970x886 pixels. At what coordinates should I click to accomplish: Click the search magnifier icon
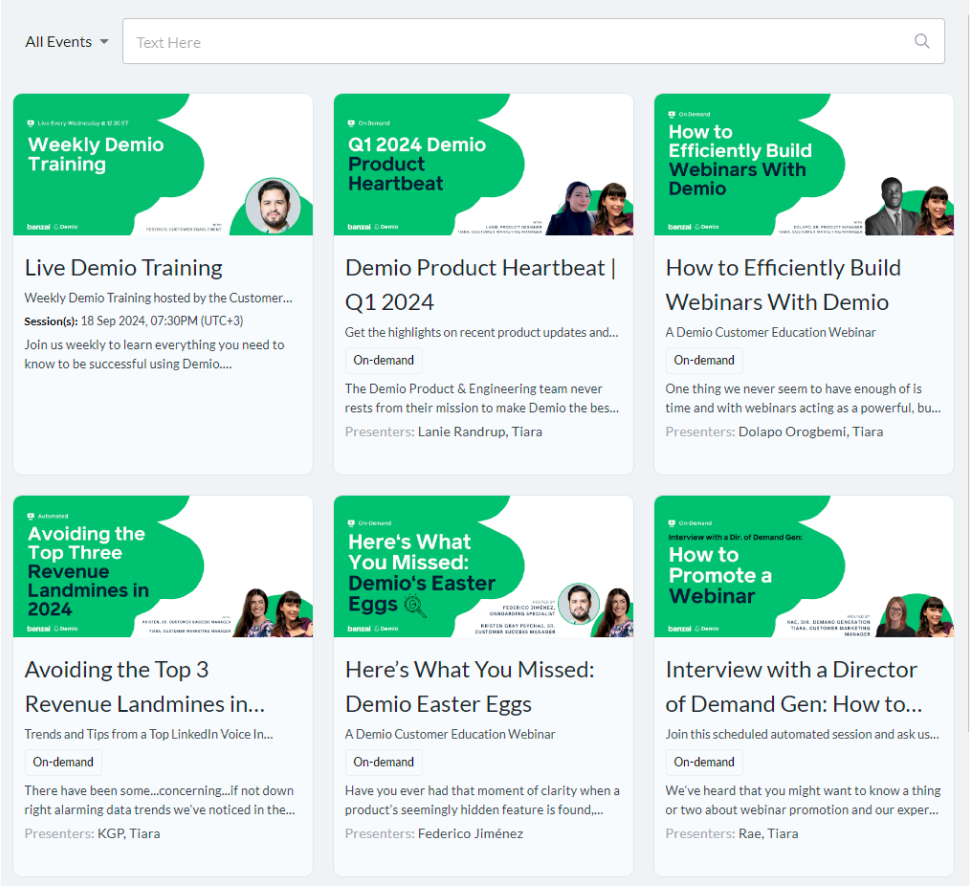tap(922, 41)
